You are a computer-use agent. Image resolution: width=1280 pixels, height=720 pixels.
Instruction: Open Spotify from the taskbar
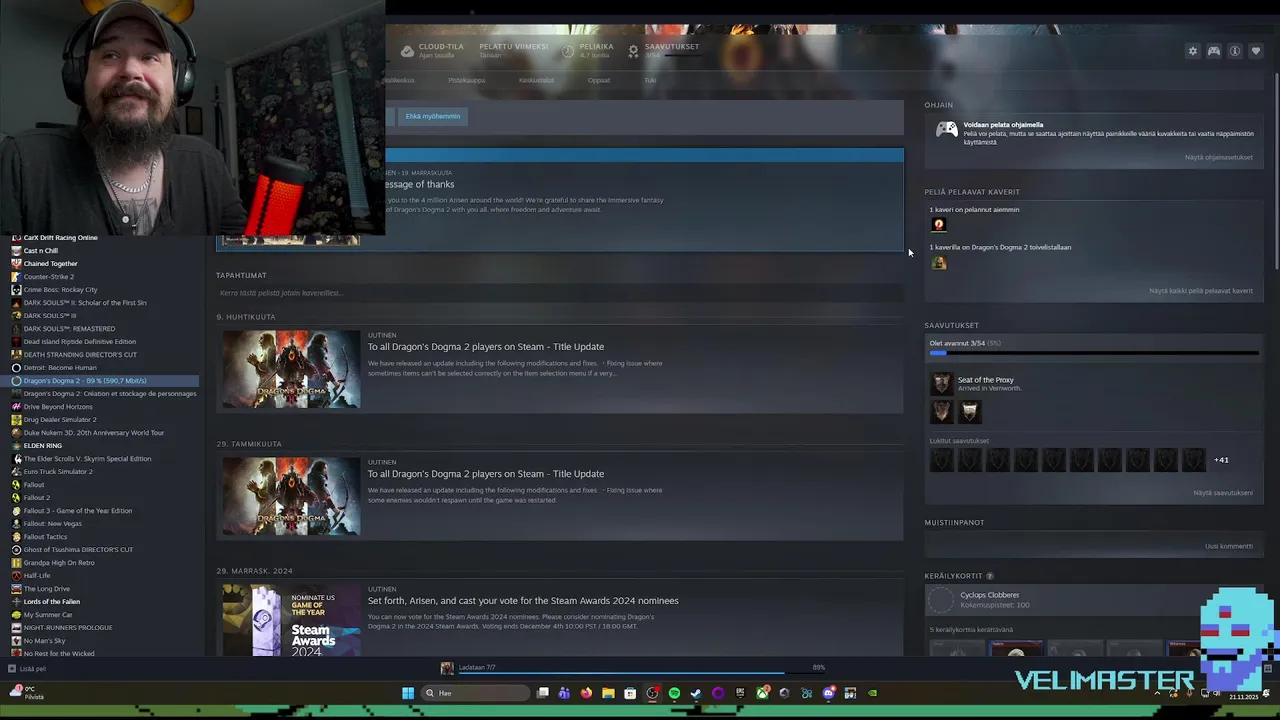point(674,693)
